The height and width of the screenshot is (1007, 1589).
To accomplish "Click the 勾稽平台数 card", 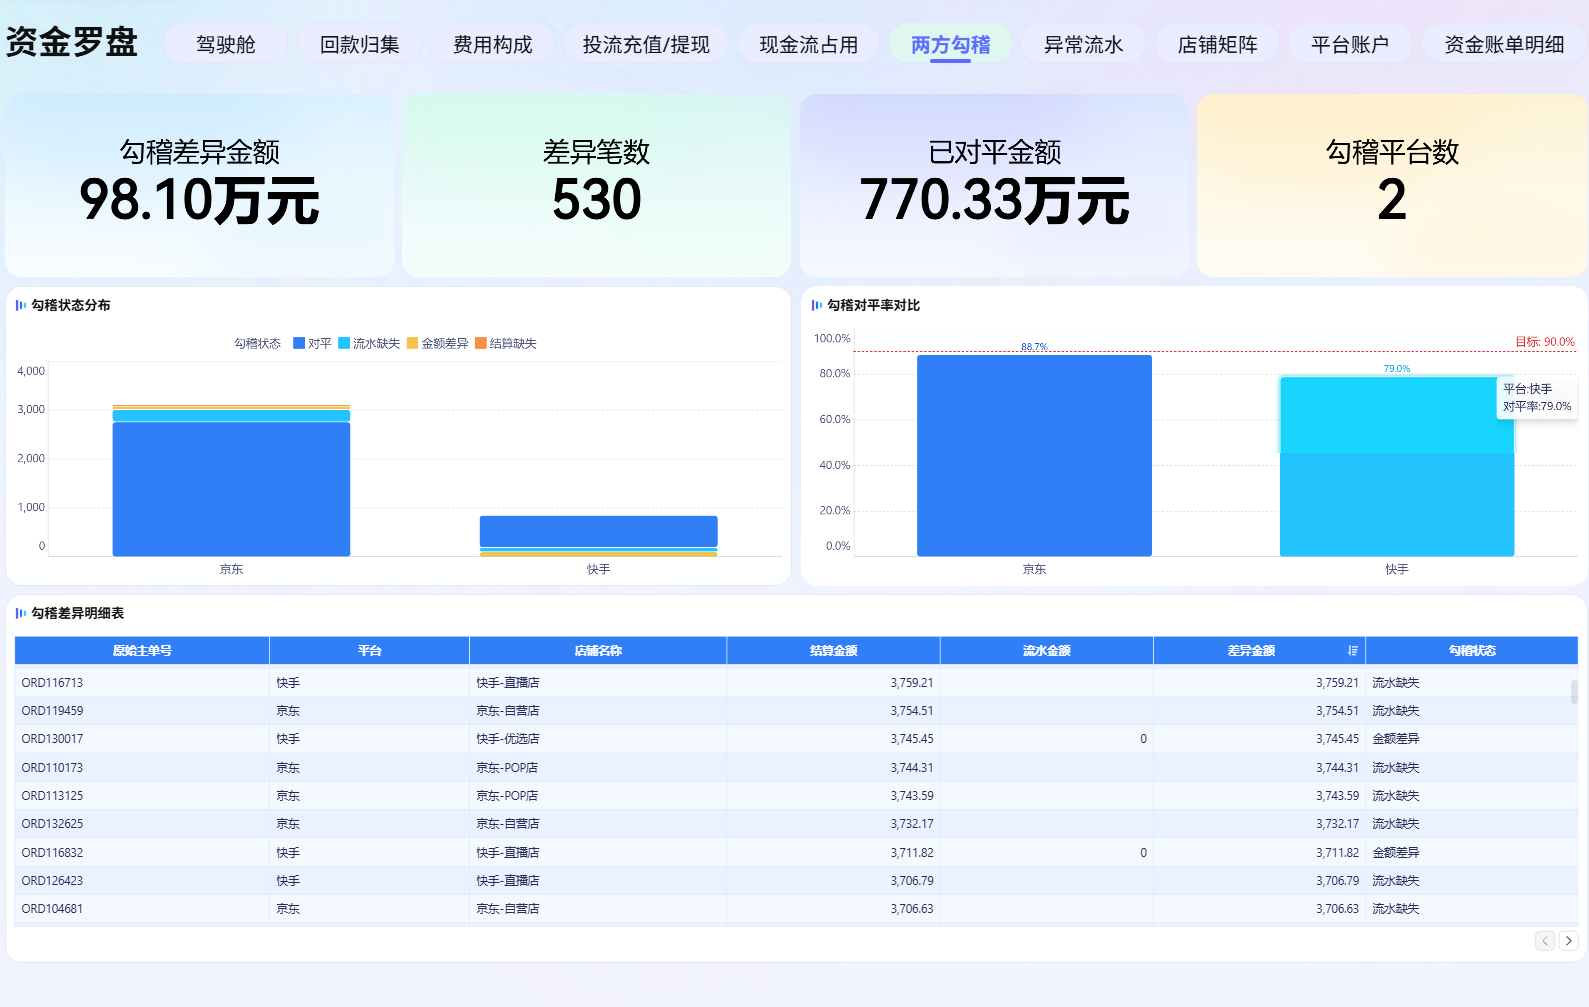I will (x=1392, y=185).
